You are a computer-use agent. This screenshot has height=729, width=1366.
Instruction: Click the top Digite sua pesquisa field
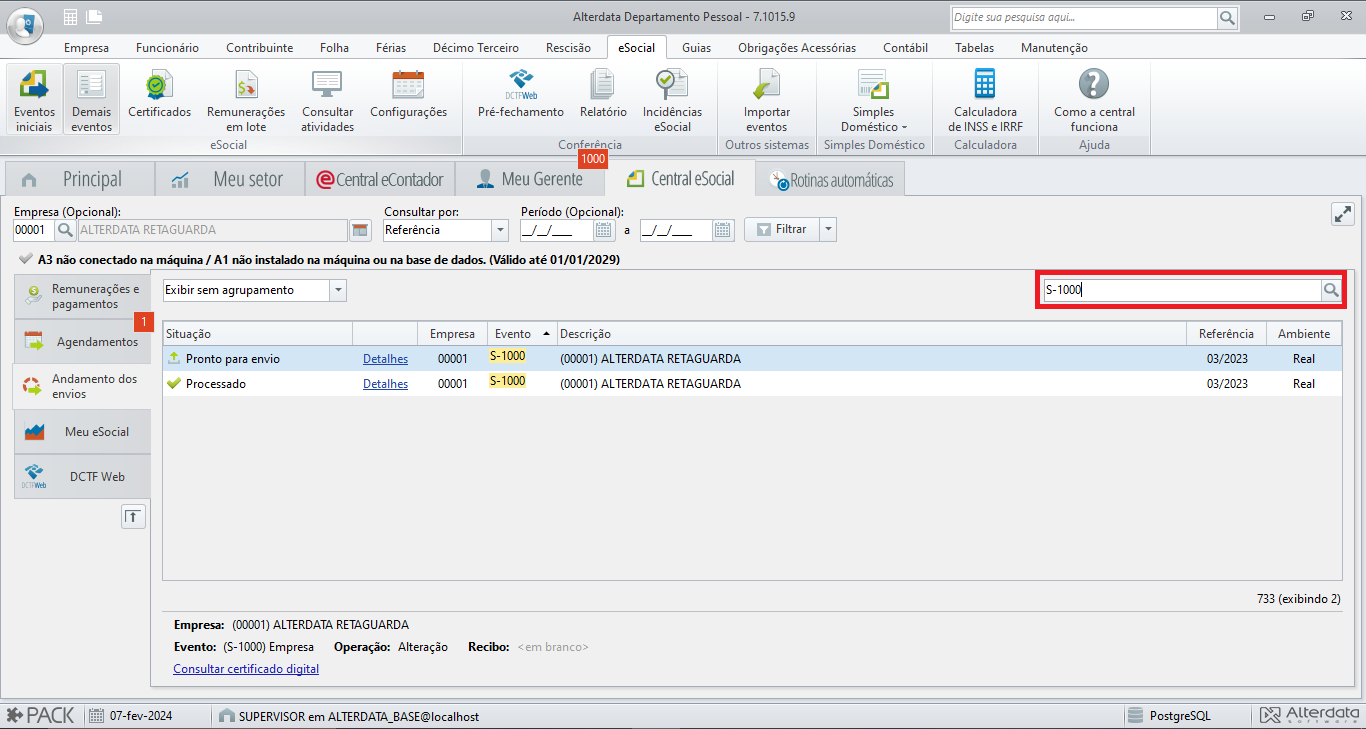tap(1084, 18)
